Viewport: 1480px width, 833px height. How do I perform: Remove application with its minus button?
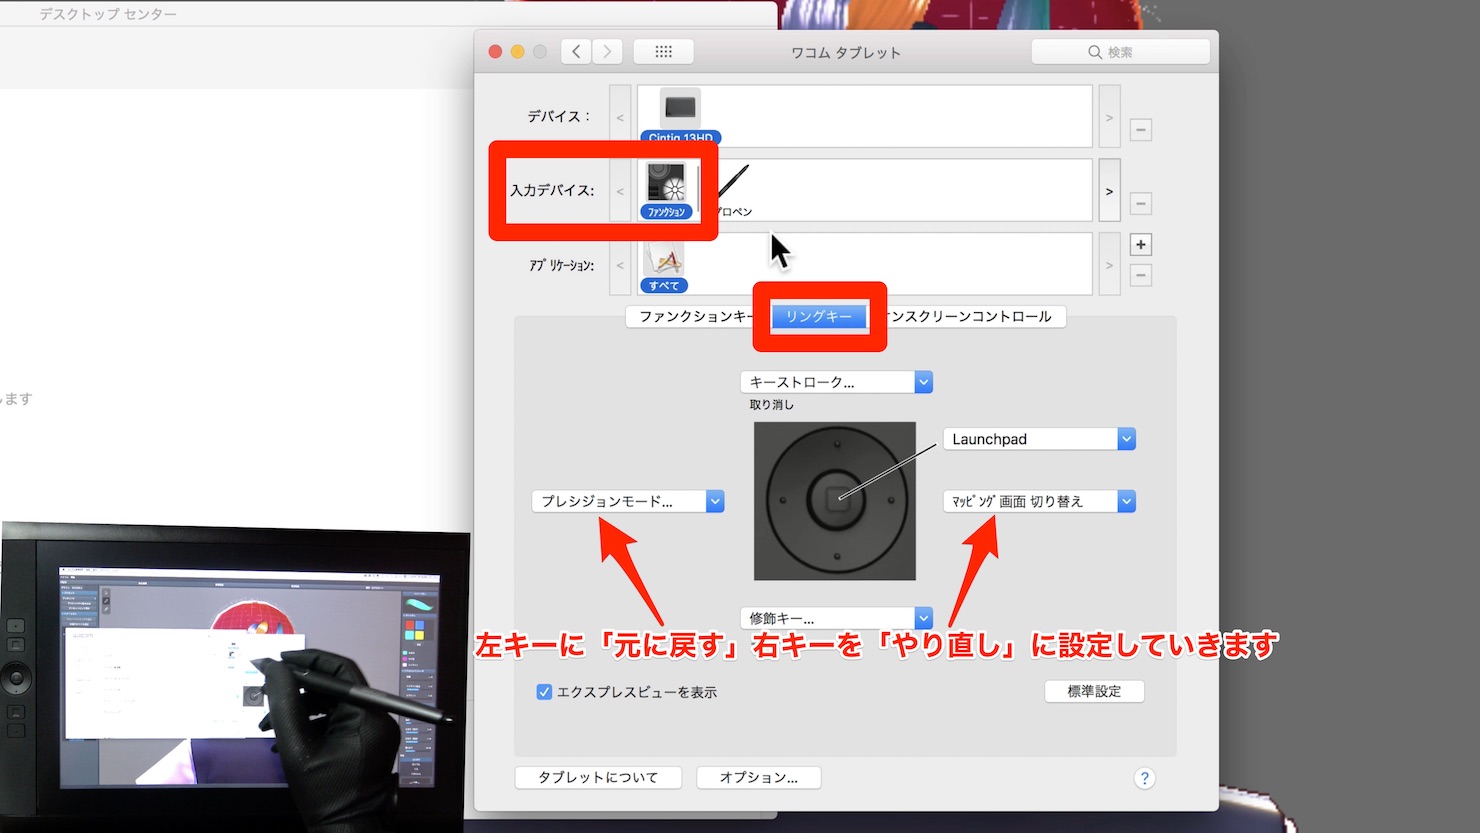click(1140, 275)
